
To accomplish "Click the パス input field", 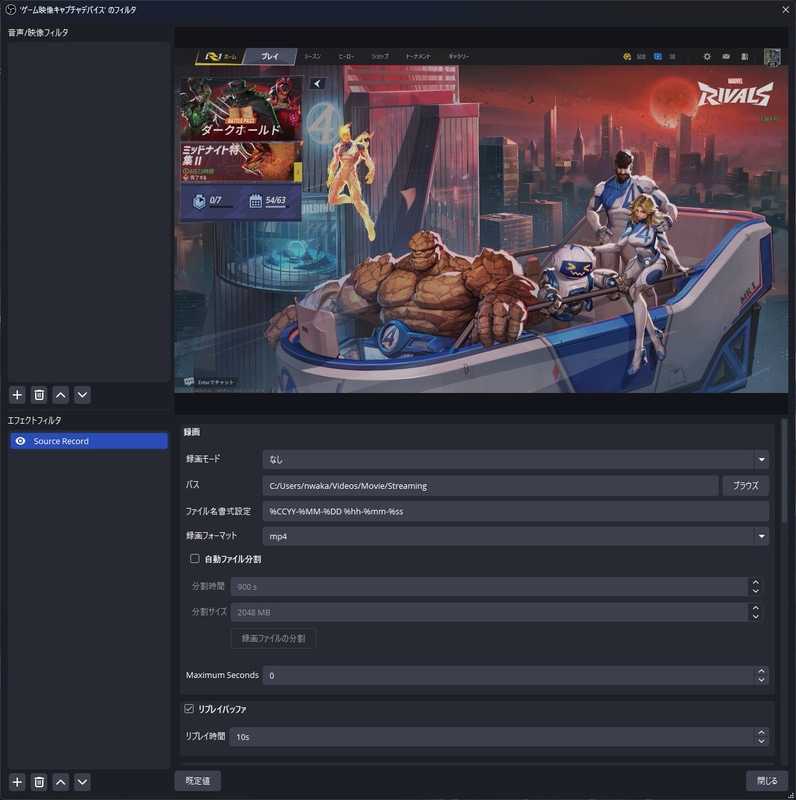I will pyautogui.click(x=490, y=486).
